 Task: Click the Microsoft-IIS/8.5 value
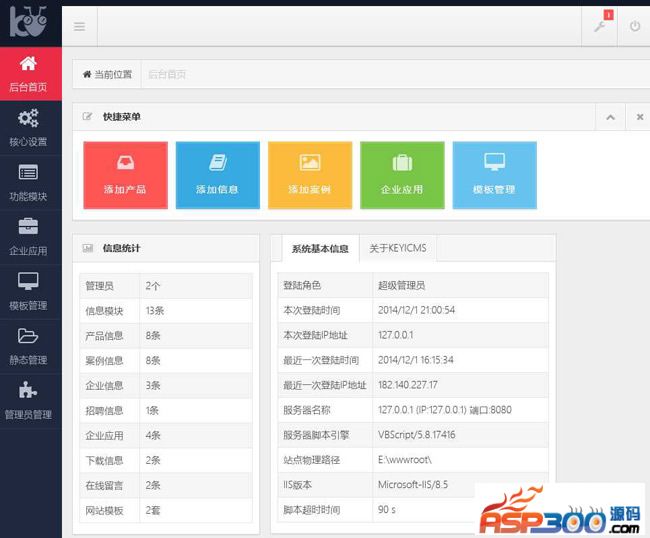tap(413, 485)
